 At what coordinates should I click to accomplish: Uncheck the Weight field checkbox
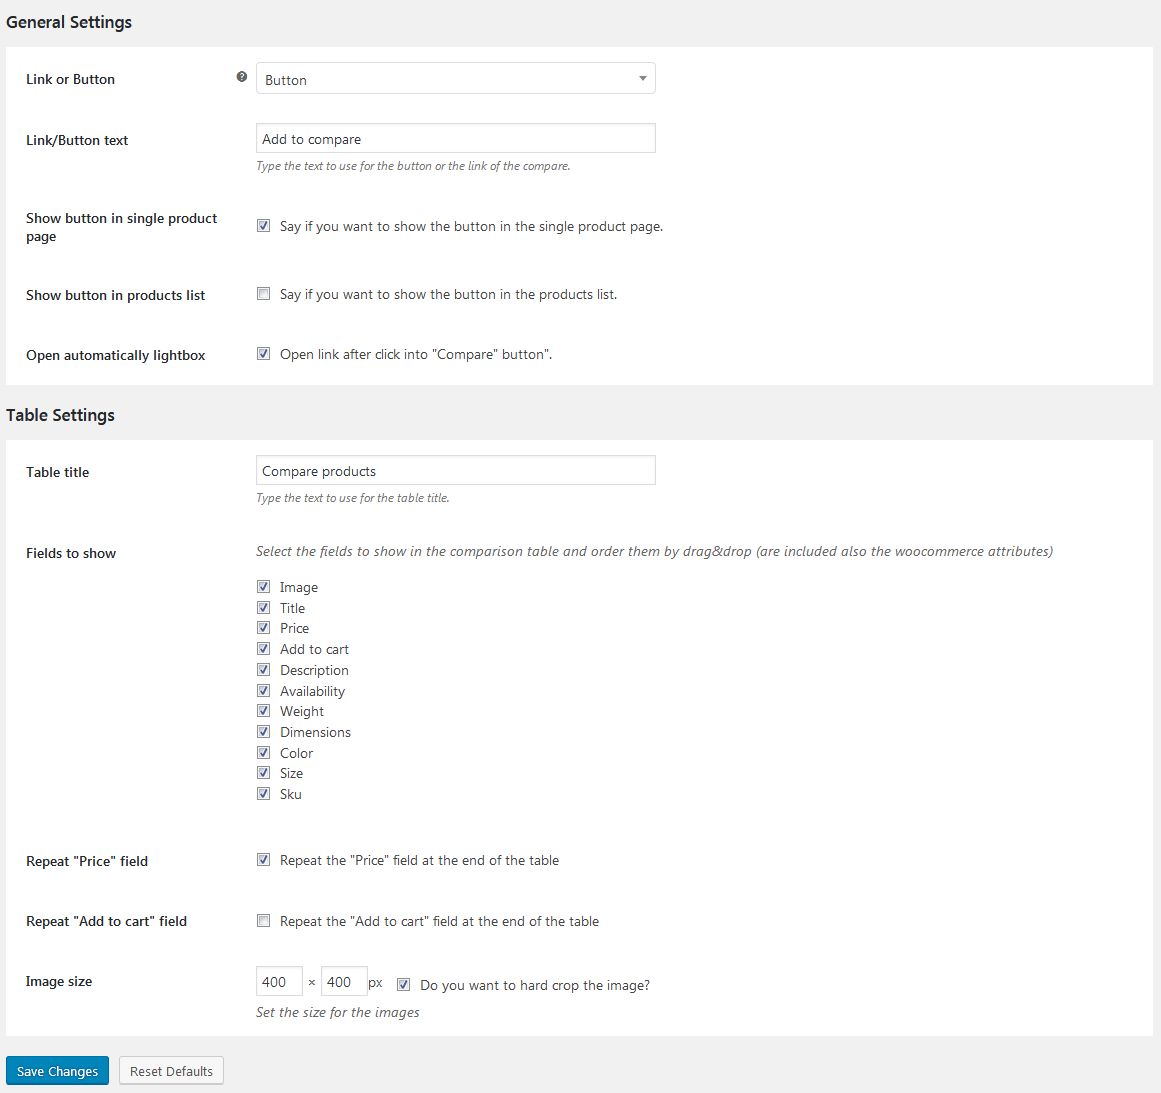[x=264, y=711]
